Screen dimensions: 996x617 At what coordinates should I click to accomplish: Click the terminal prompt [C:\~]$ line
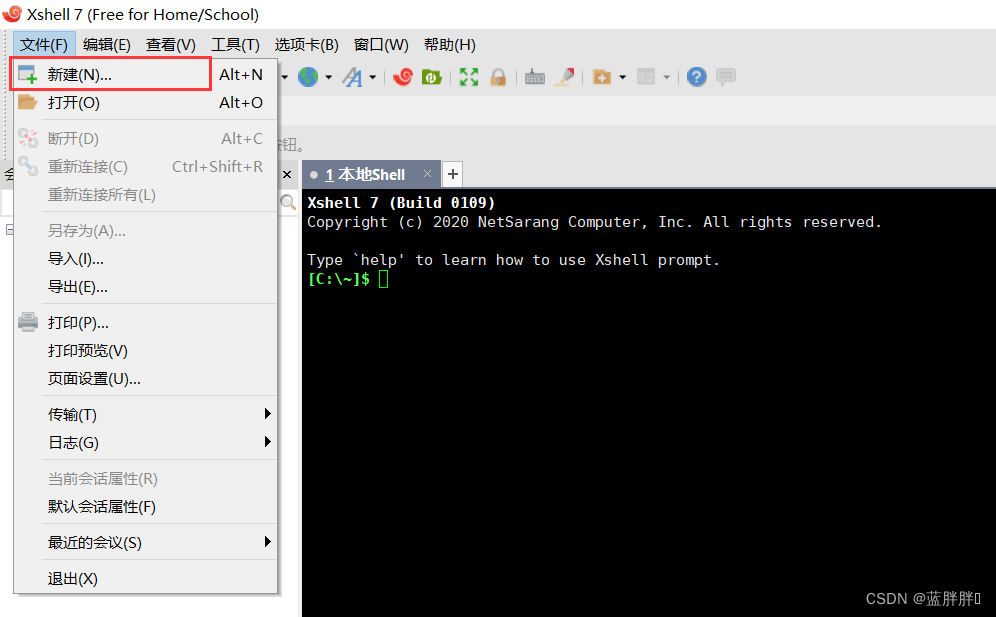tap(347, 279)
